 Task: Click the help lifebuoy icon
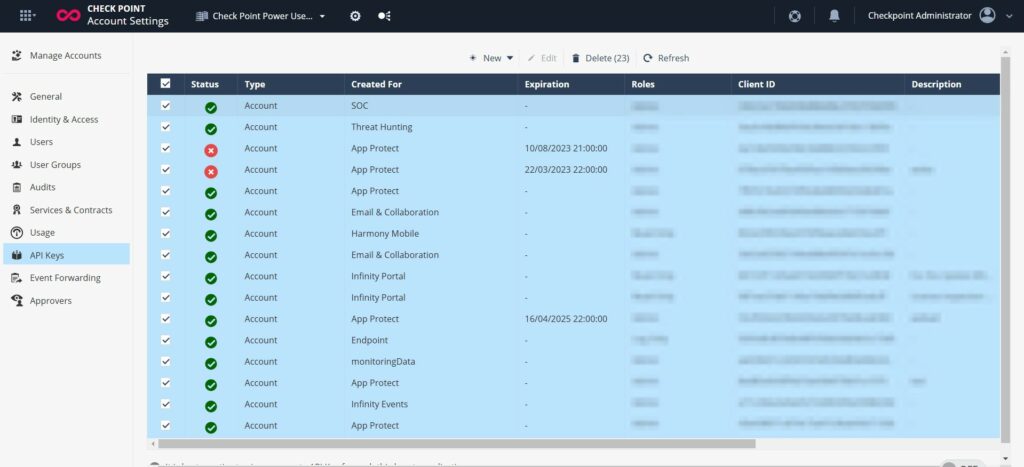click(x=795, y=16)
